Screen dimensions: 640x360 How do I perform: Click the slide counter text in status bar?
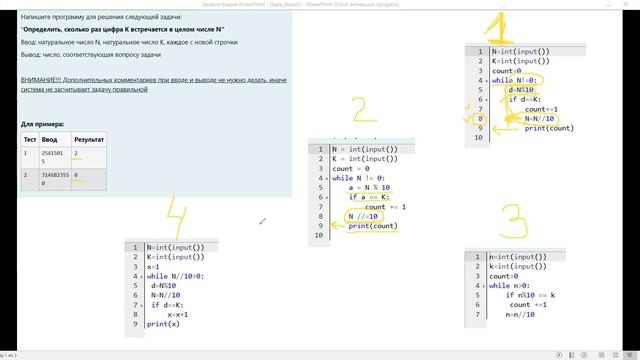click(8, 356)
